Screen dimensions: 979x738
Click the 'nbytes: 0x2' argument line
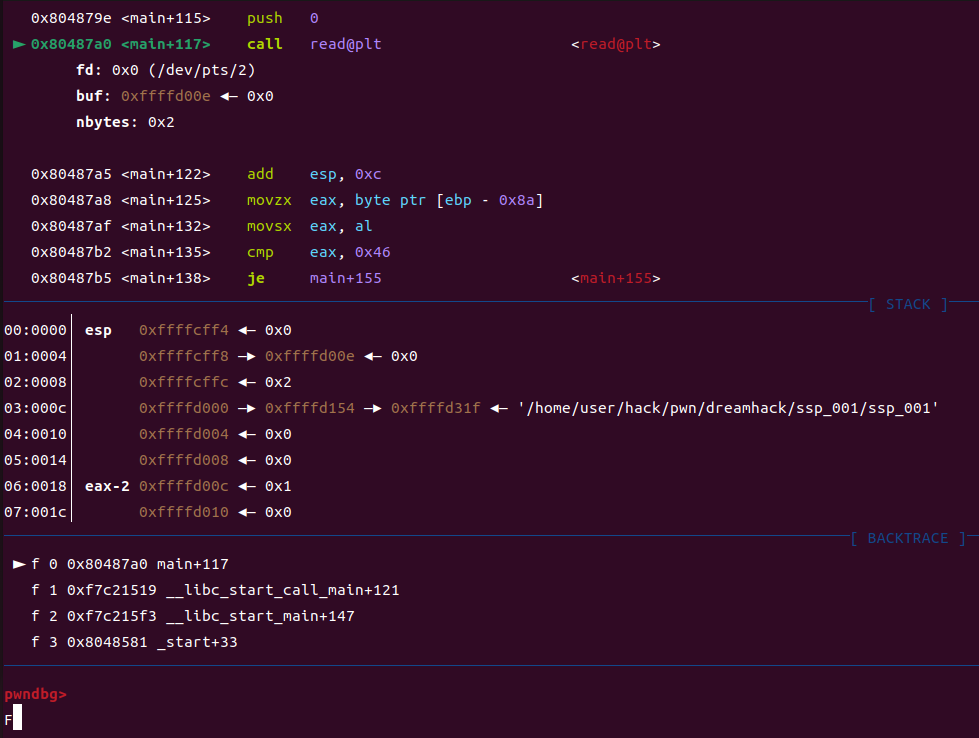point(125,122)
